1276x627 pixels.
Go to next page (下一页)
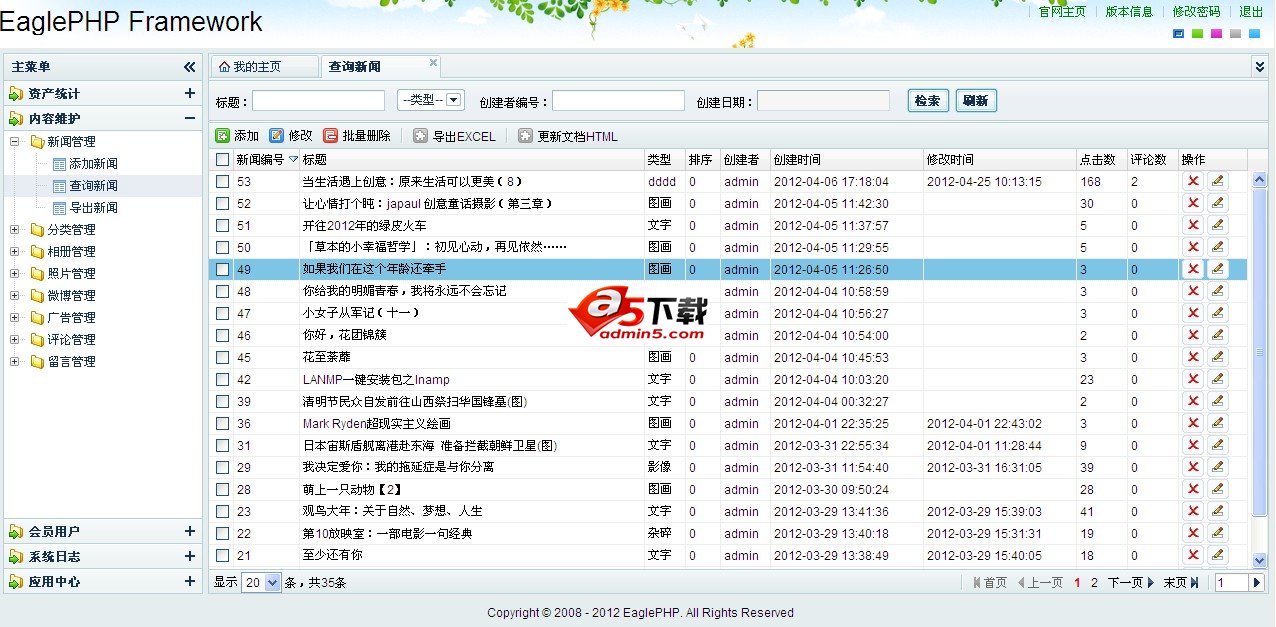click(x=1130, y=582)
